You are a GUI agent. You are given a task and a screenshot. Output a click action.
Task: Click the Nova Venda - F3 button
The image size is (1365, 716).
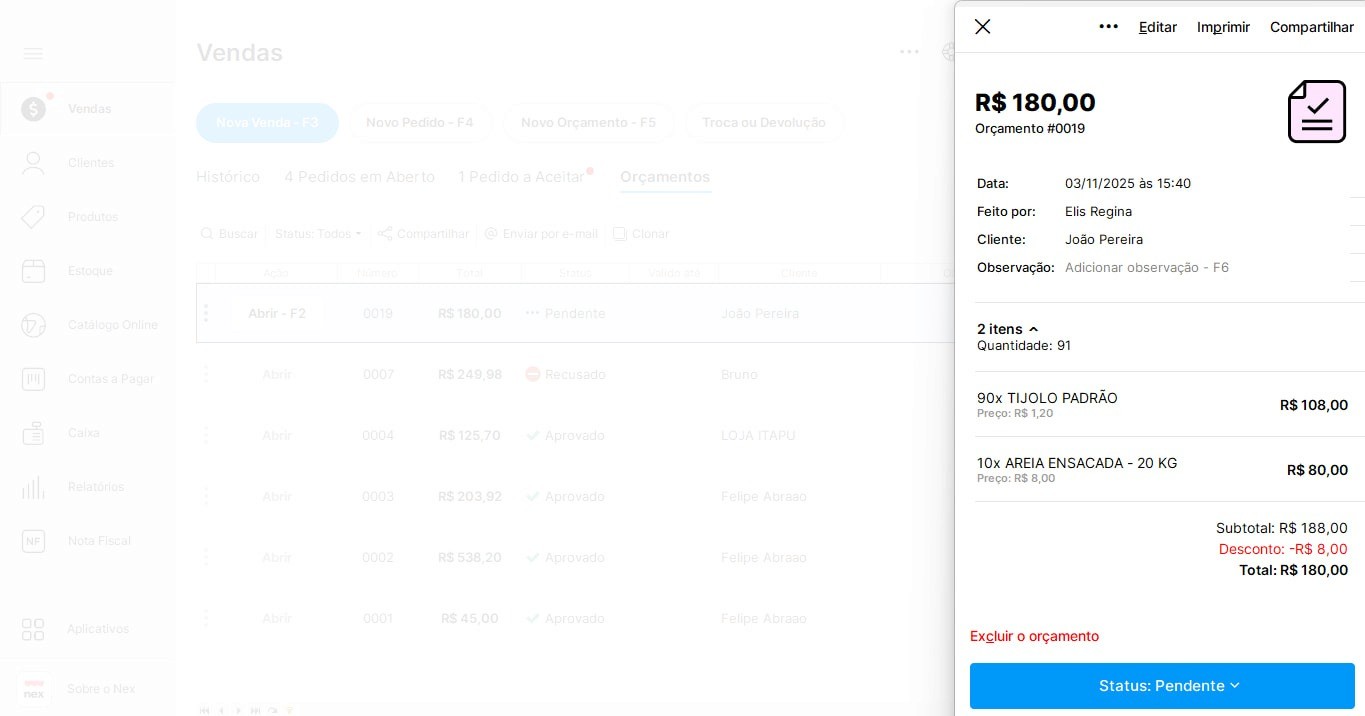pyautogui.click(x=267, y=122)
